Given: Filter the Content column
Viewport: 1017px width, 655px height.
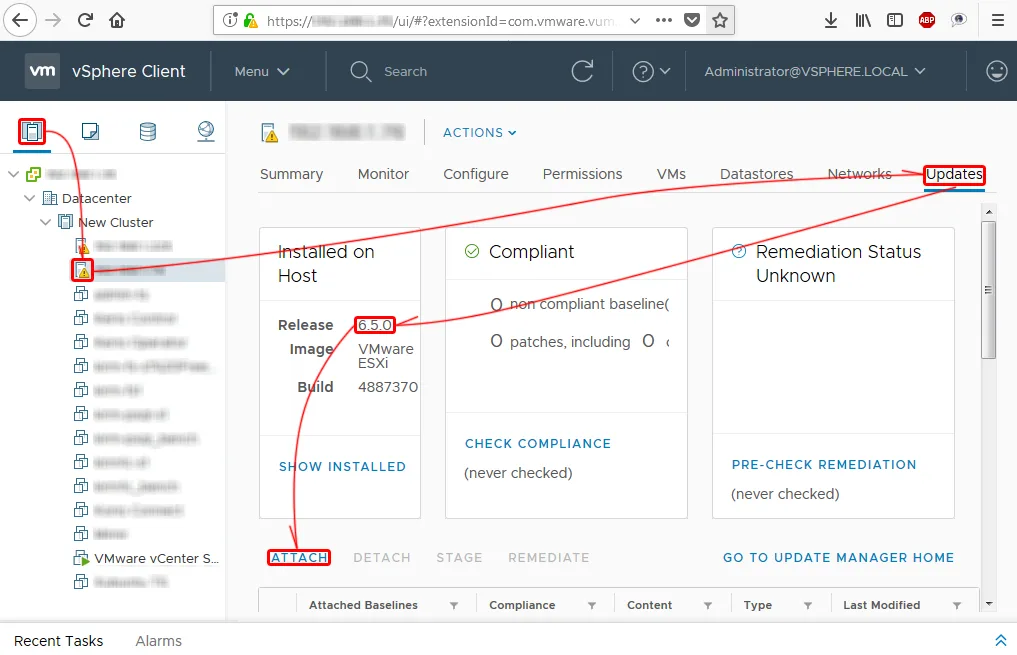Looking at the screenshot, I should point(708,605).
